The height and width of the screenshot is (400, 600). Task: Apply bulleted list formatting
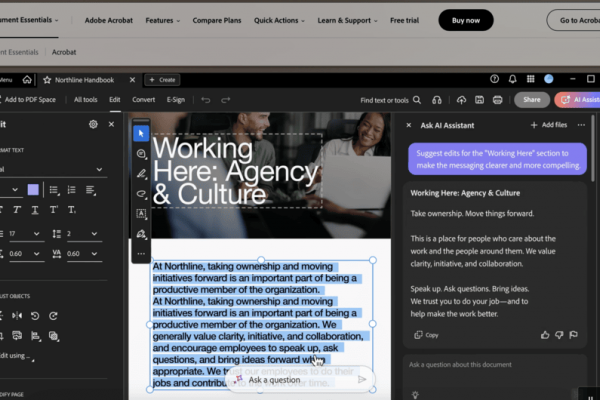(54, 190)
